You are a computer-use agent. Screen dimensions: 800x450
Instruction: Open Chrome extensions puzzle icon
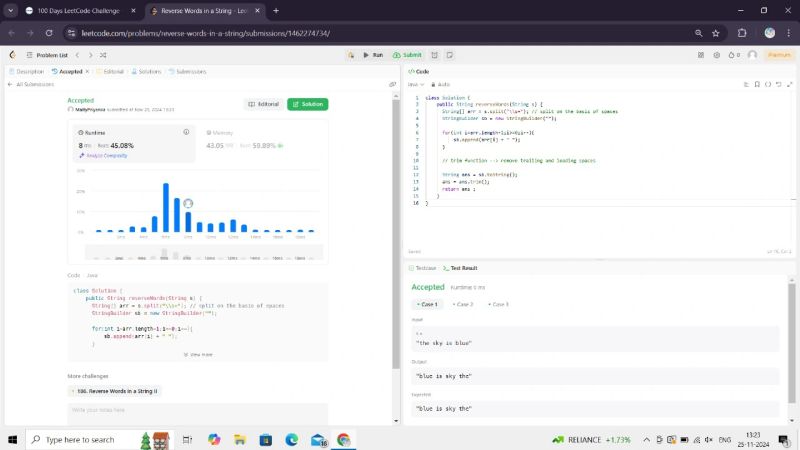click(x=742, y=33)
